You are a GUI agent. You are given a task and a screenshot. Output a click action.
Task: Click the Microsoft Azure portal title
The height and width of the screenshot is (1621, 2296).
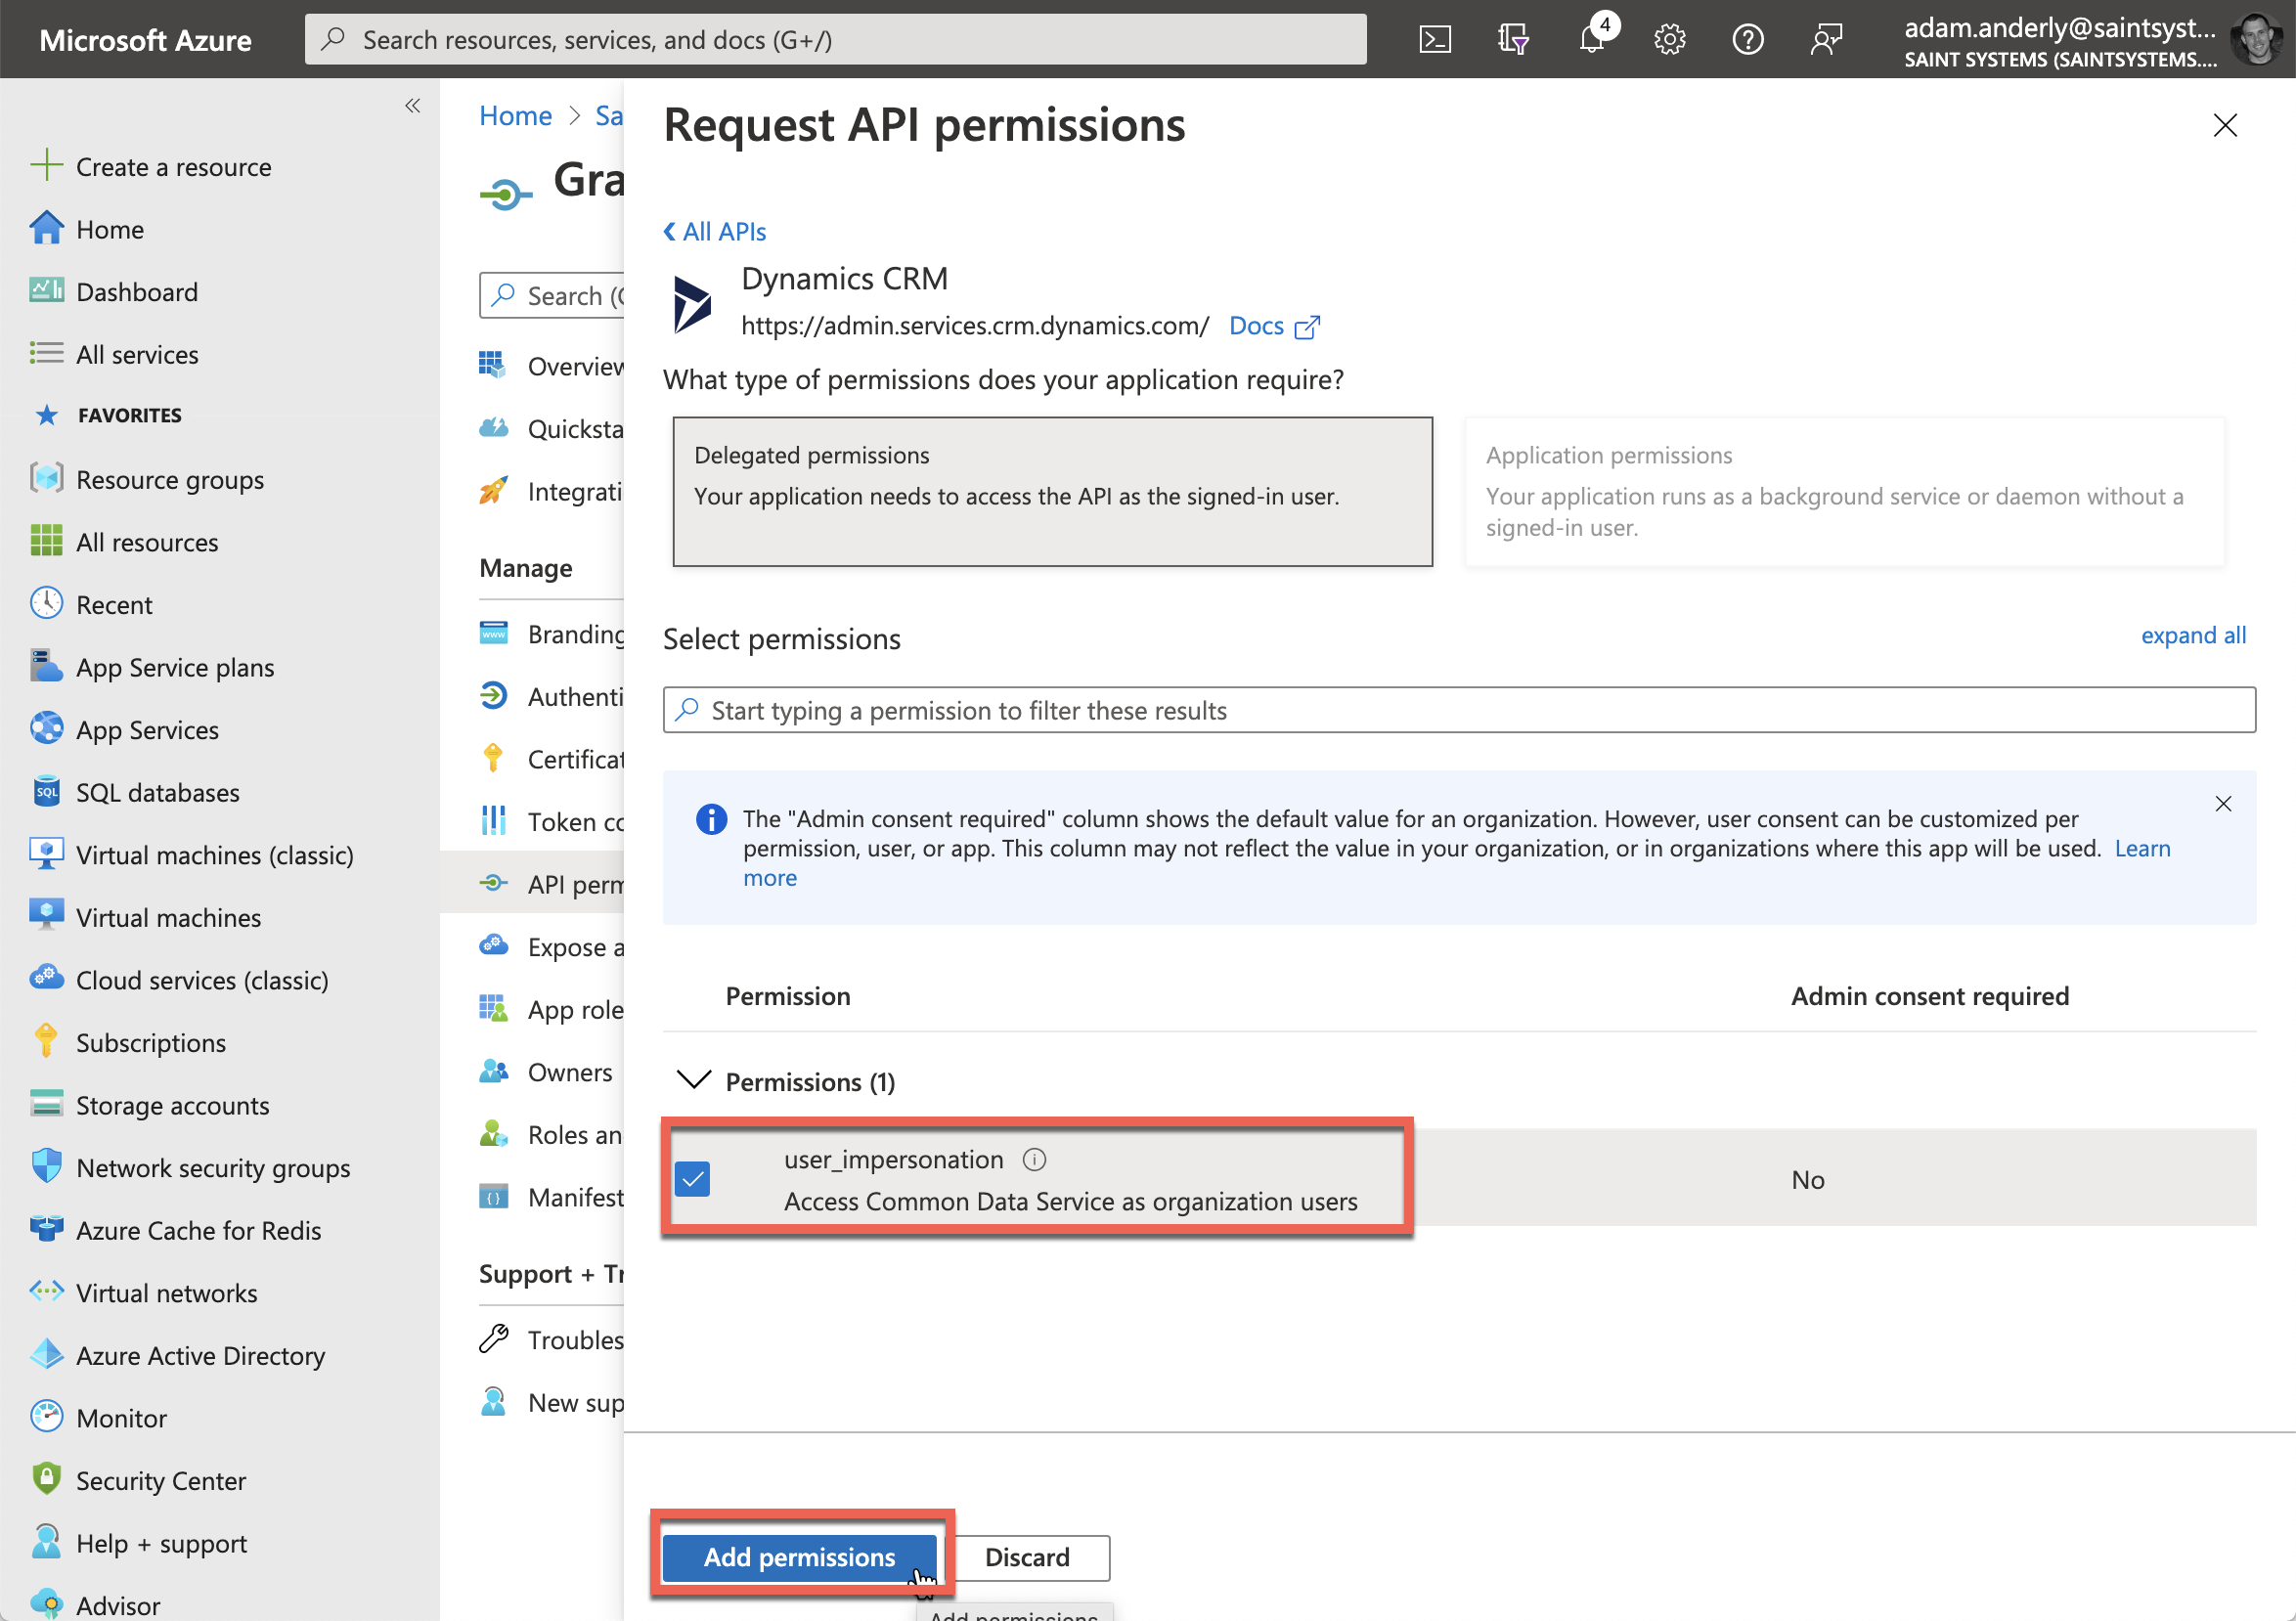[145, 39]
